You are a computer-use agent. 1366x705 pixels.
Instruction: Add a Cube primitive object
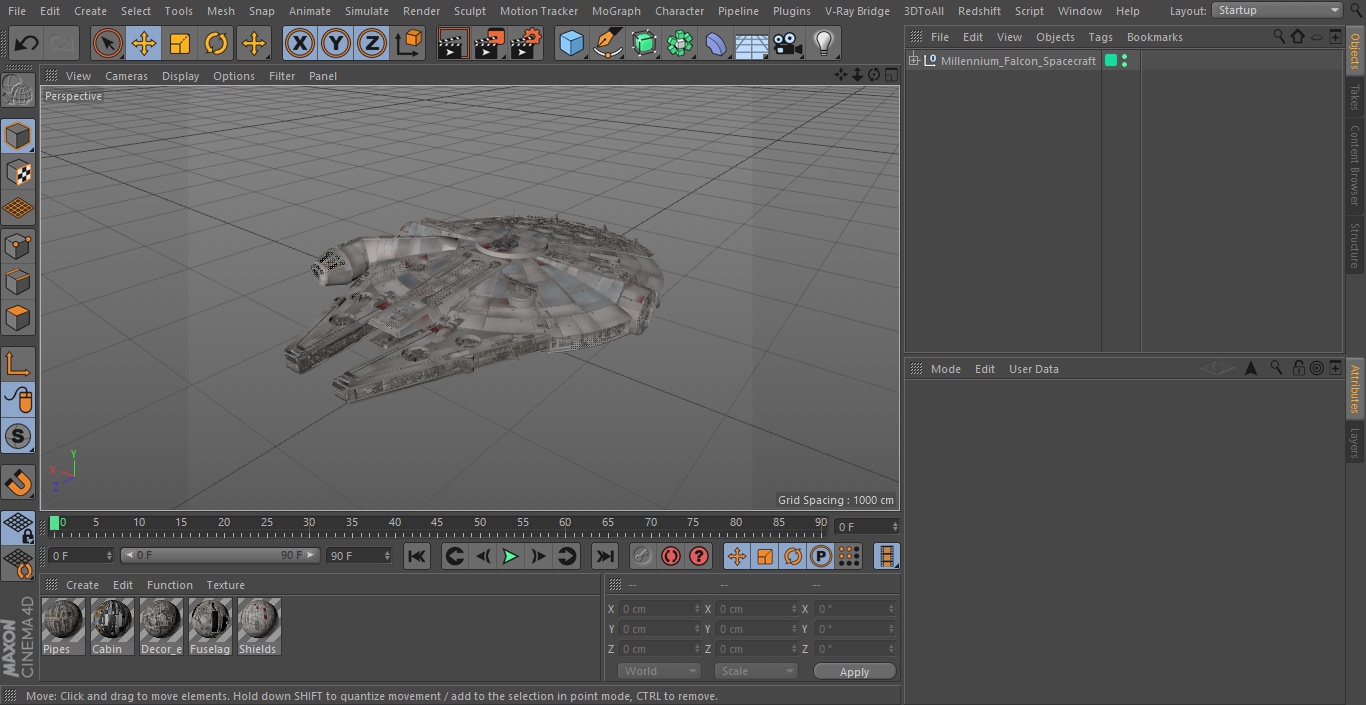571,43
